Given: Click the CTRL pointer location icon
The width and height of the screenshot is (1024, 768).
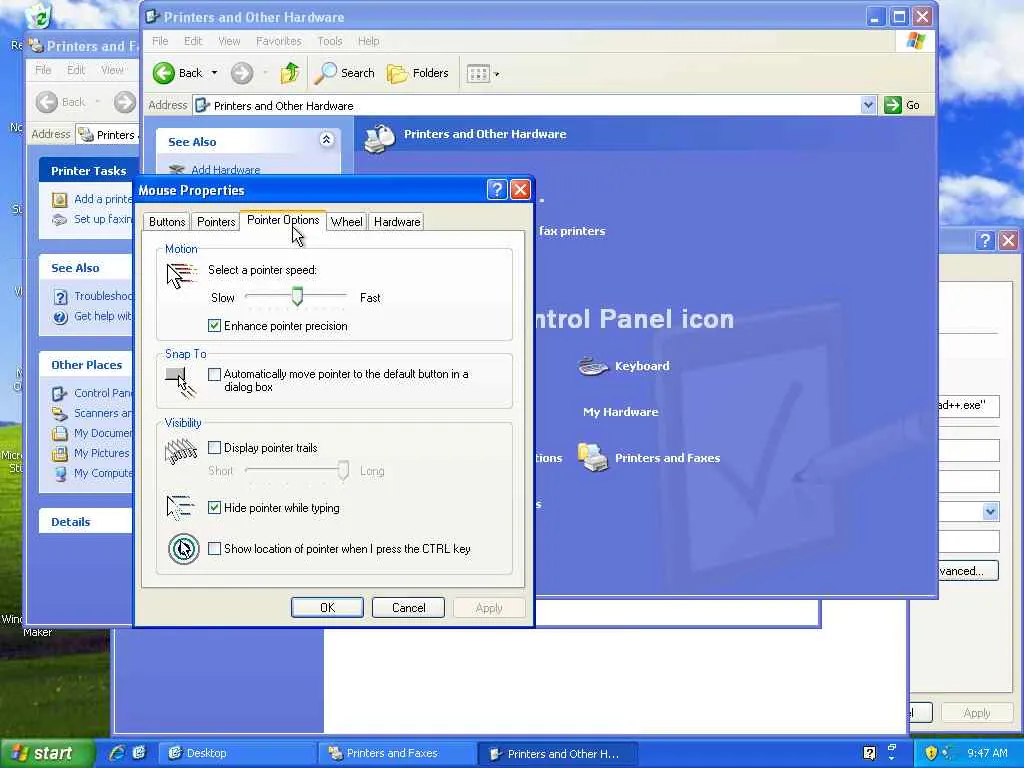Looking at the screenshot, I should (184, 549).
